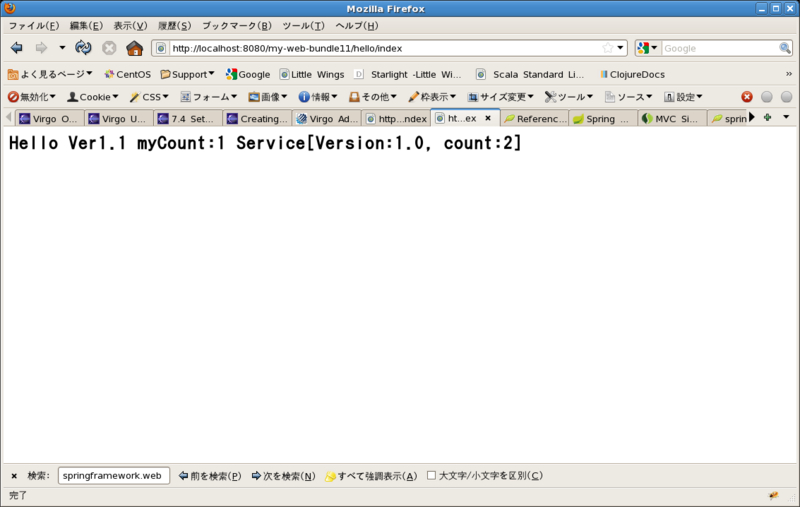Image resolution: width=800 pixels, height=507 pixels.
Task: Open the search engine selector dropdown
Action: (647, 48)
